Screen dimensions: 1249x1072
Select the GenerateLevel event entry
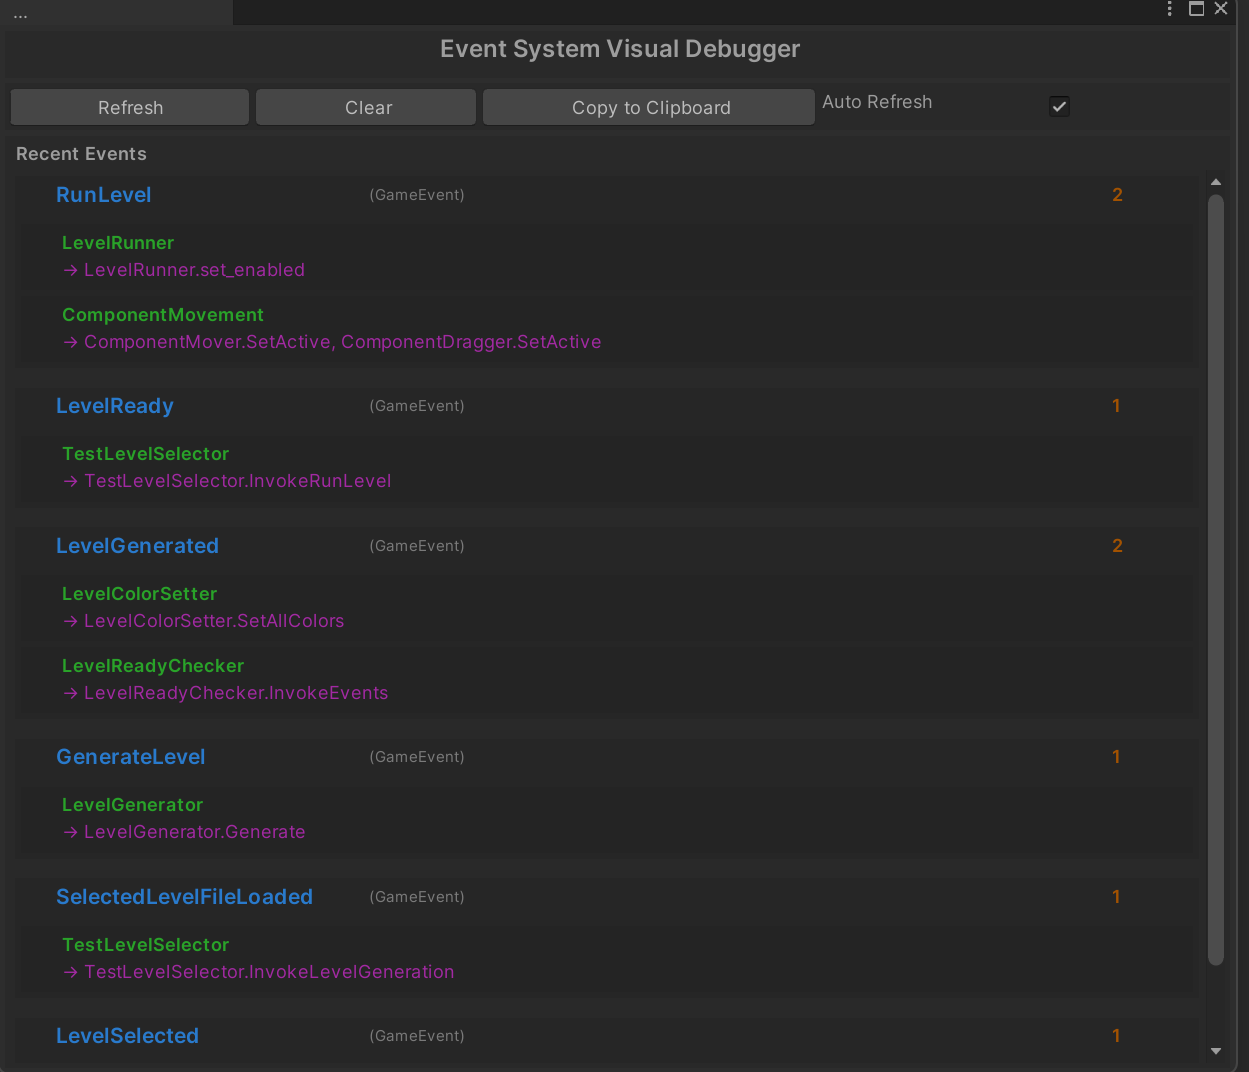point(130,757)
